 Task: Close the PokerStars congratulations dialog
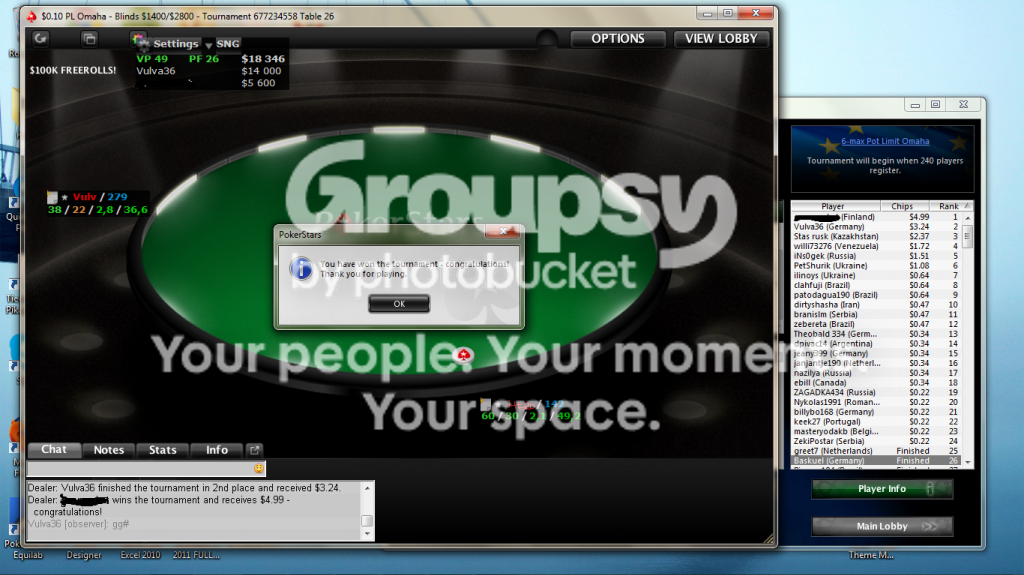(503, 231)
